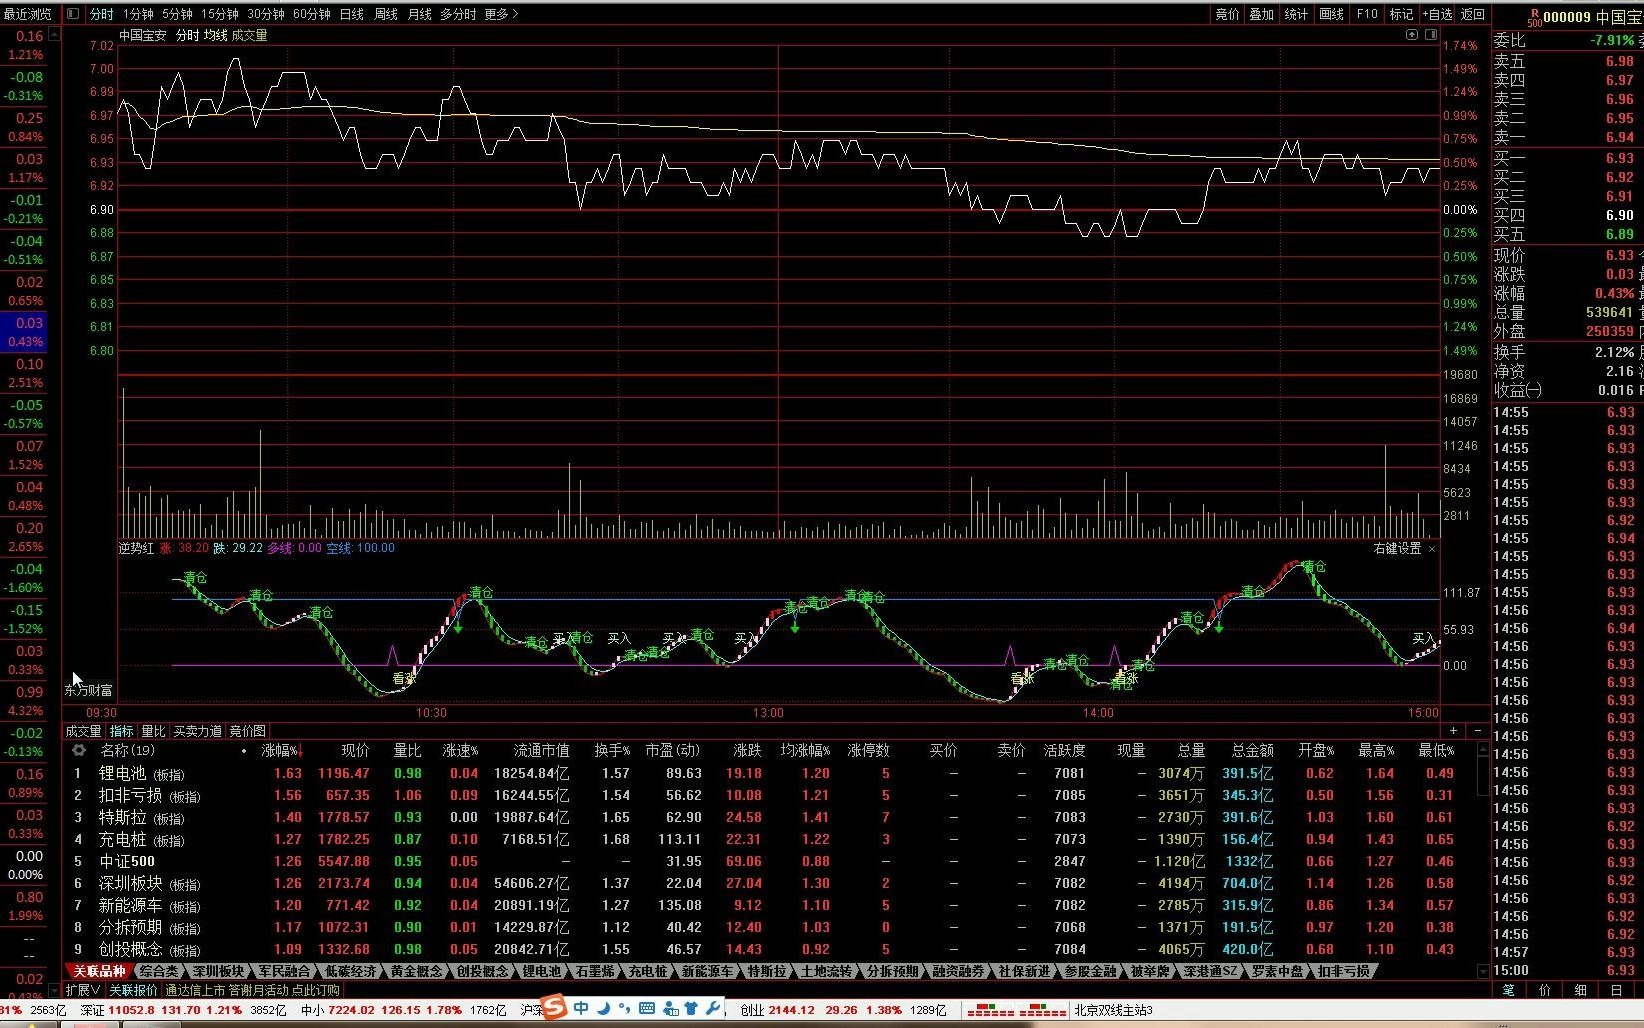
Task: Click the 竞价 toolbar button
Action: (x=1227, y=14)
